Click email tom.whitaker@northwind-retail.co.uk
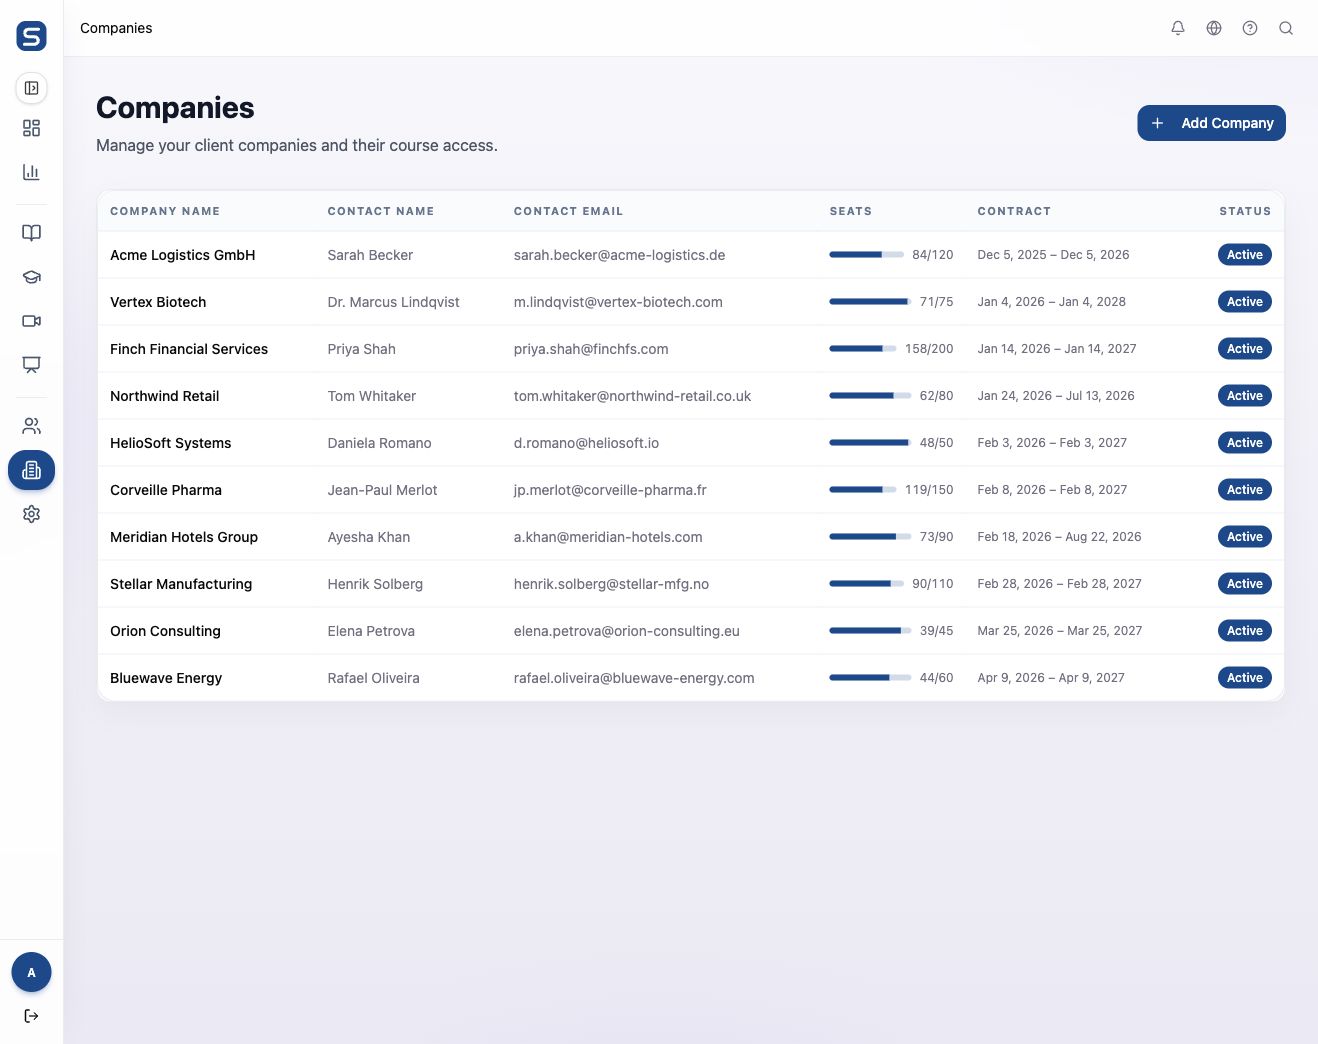Screen dimensions: 1318x1044 pyautogui.click(x=632, y=396)
